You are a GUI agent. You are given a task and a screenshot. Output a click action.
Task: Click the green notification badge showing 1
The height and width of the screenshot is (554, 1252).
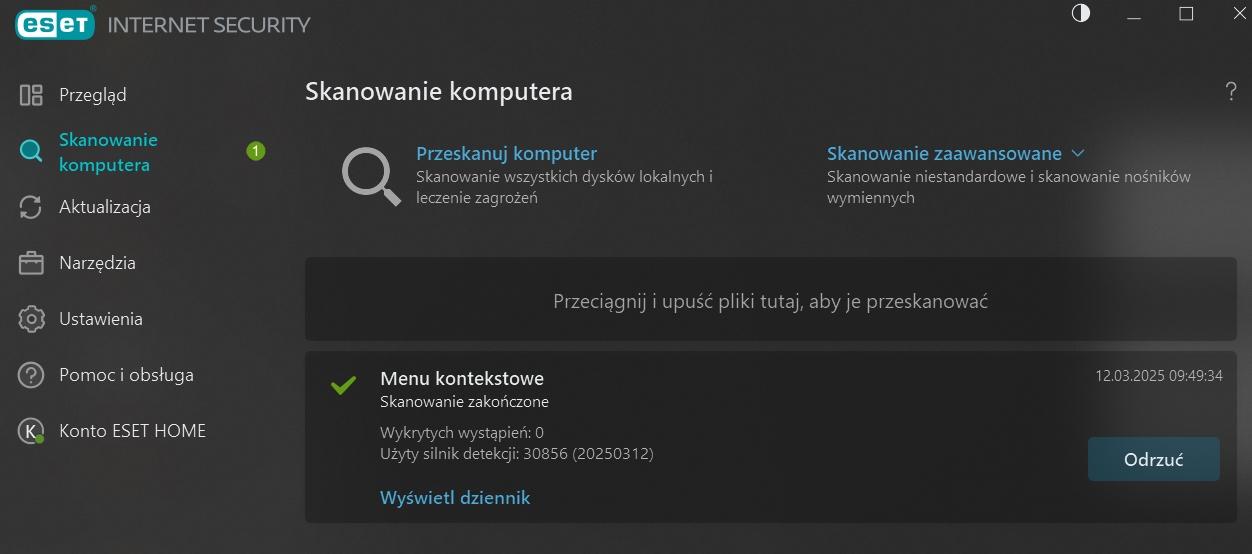tap(255, 152)
